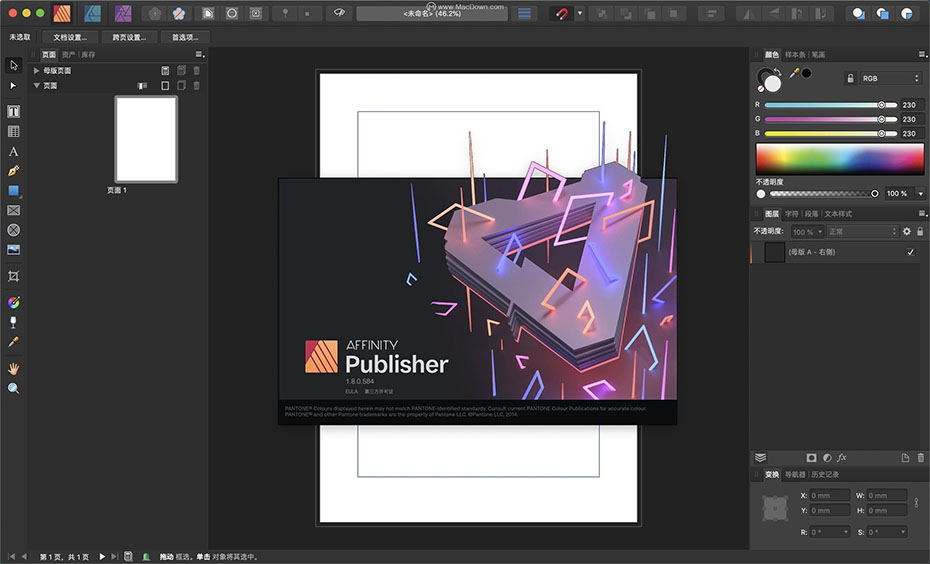Choose the Picture Frame Rectangle tool

(14, 210)
